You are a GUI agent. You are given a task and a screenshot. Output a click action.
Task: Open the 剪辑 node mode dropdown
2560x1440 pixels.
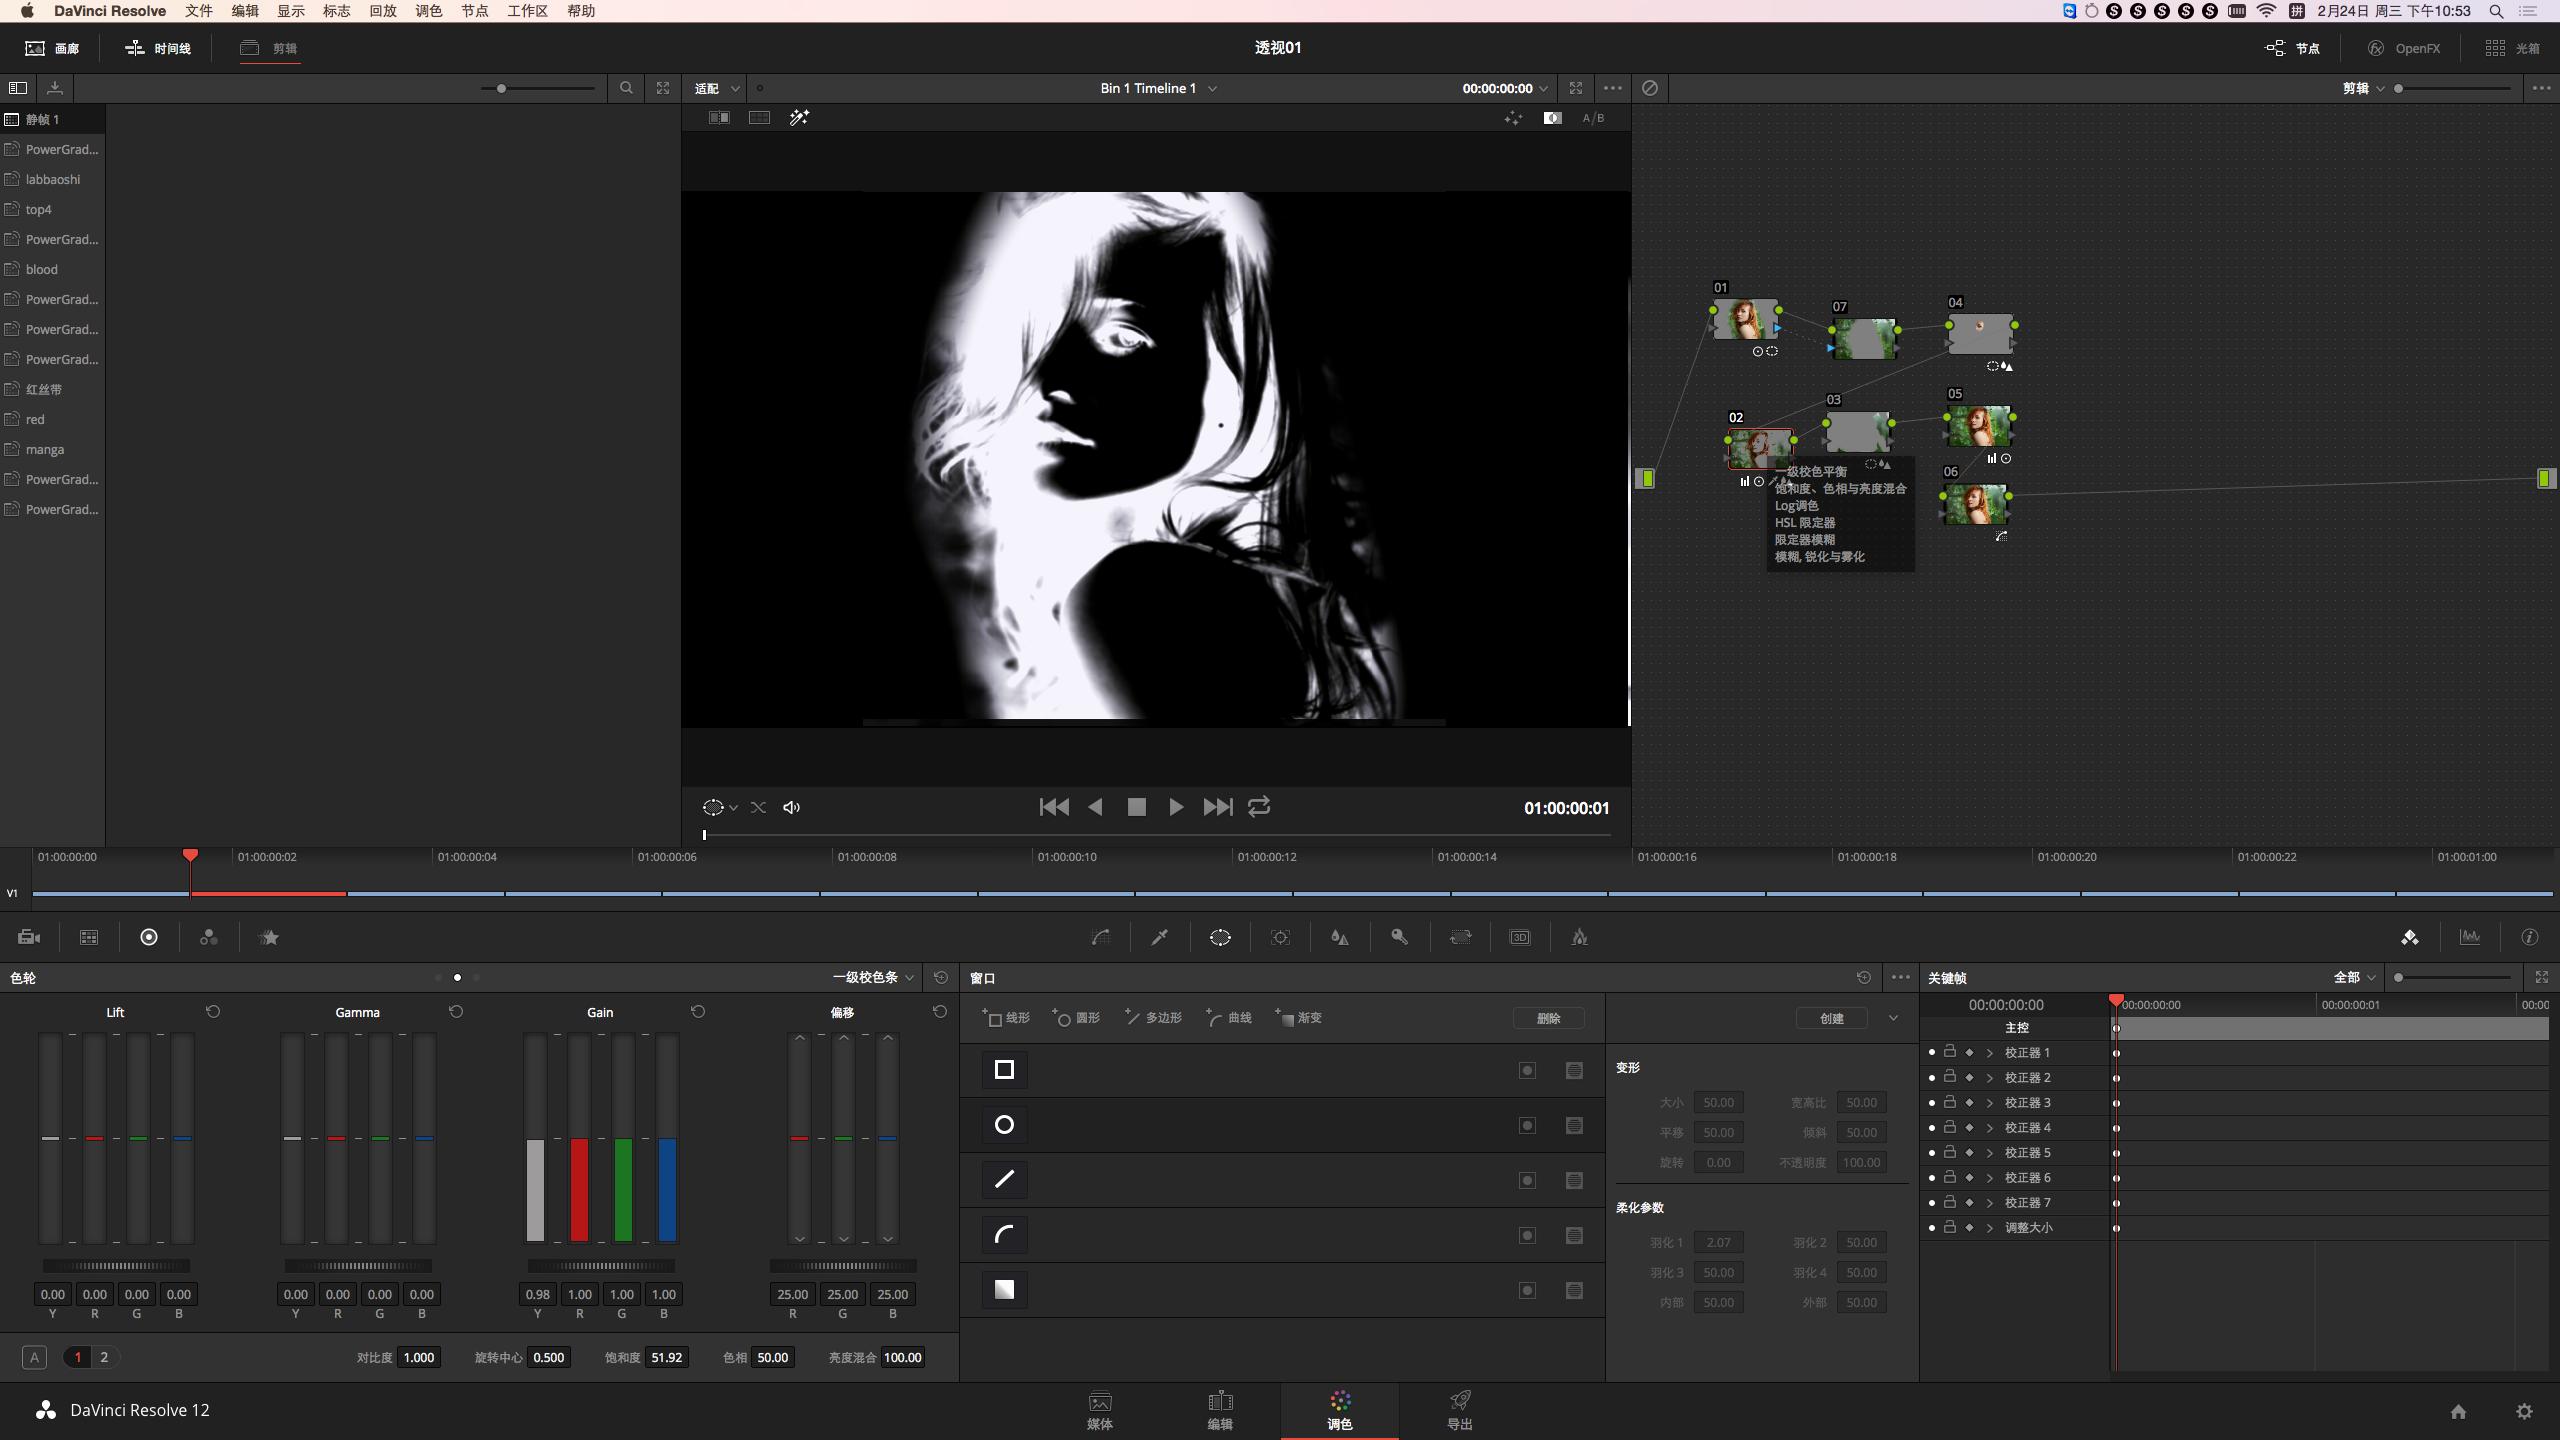[2363, 88]
